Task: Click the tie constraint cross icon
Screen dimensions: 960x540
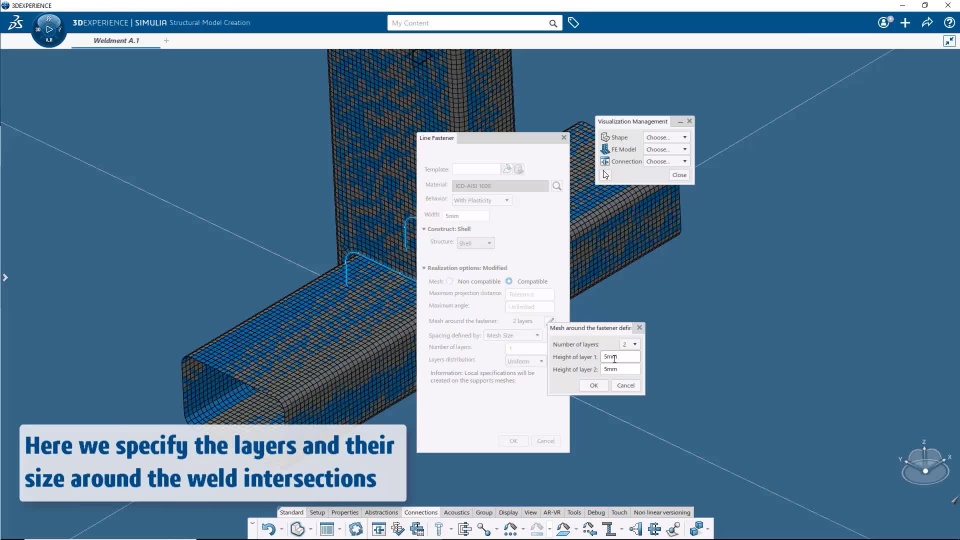Action: [654, 529]
